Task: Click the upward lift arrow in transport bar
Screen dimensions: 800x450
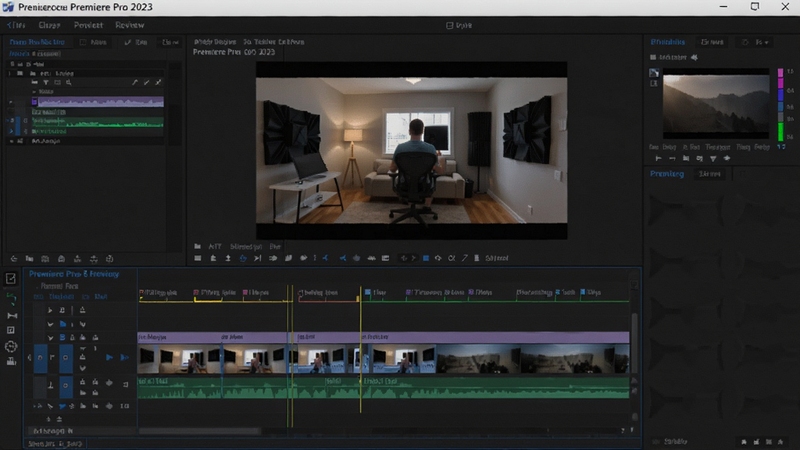Action: (228, 258)
